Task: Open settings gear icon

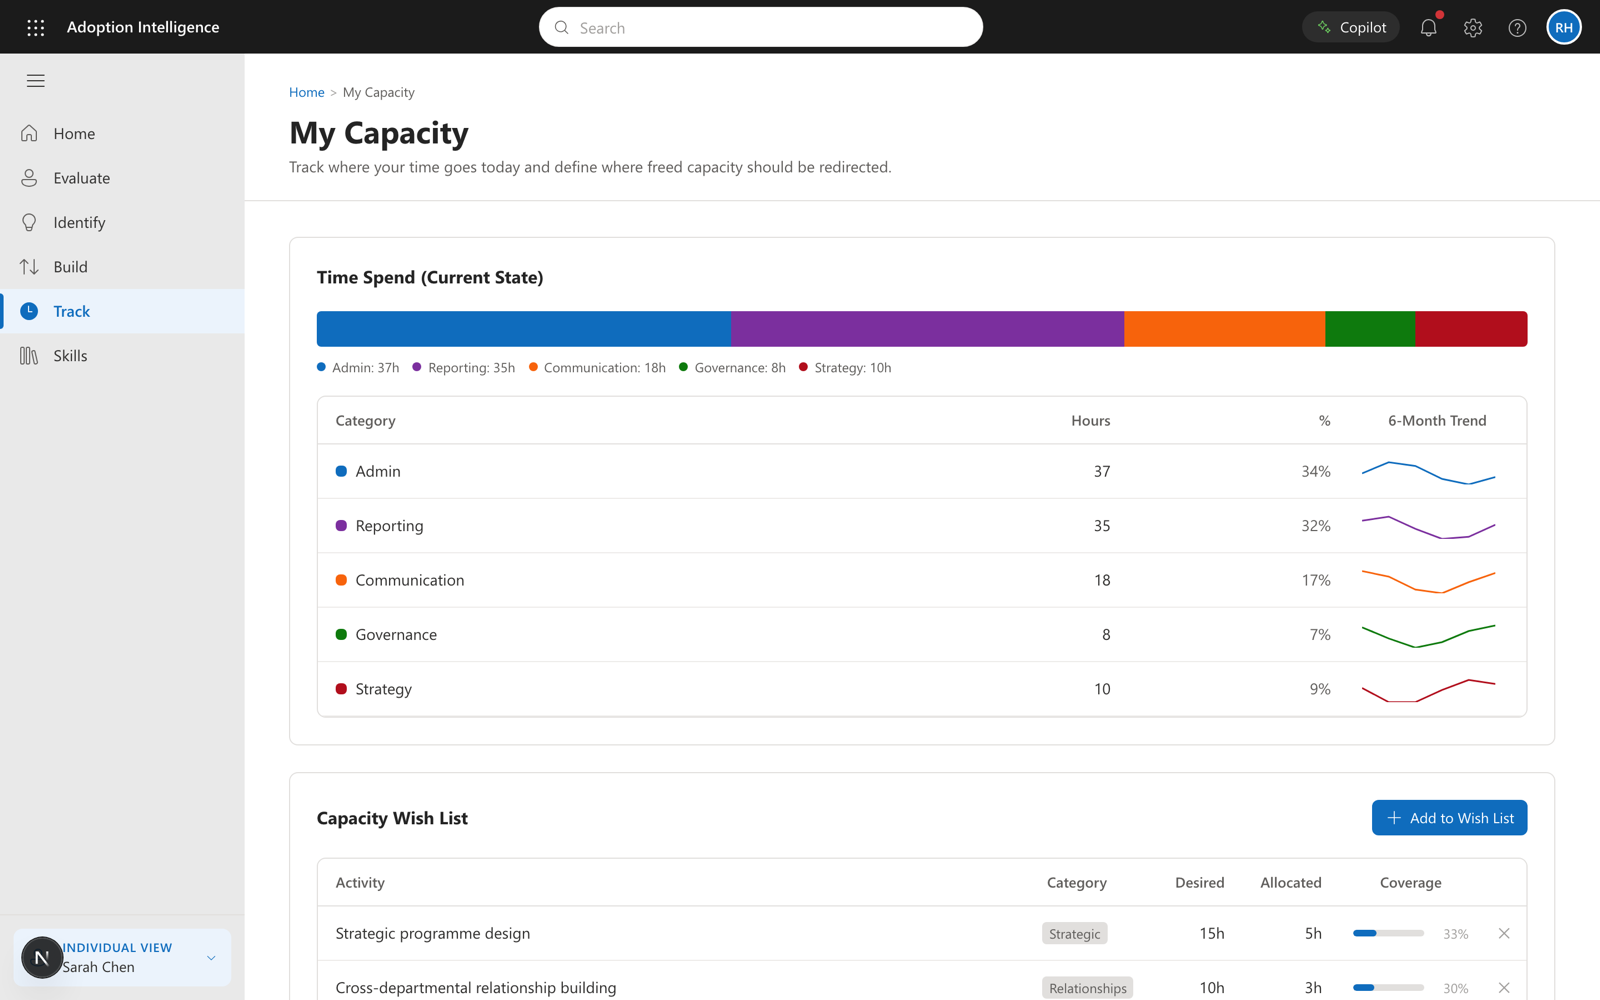Action: [x=1473, y=28]
